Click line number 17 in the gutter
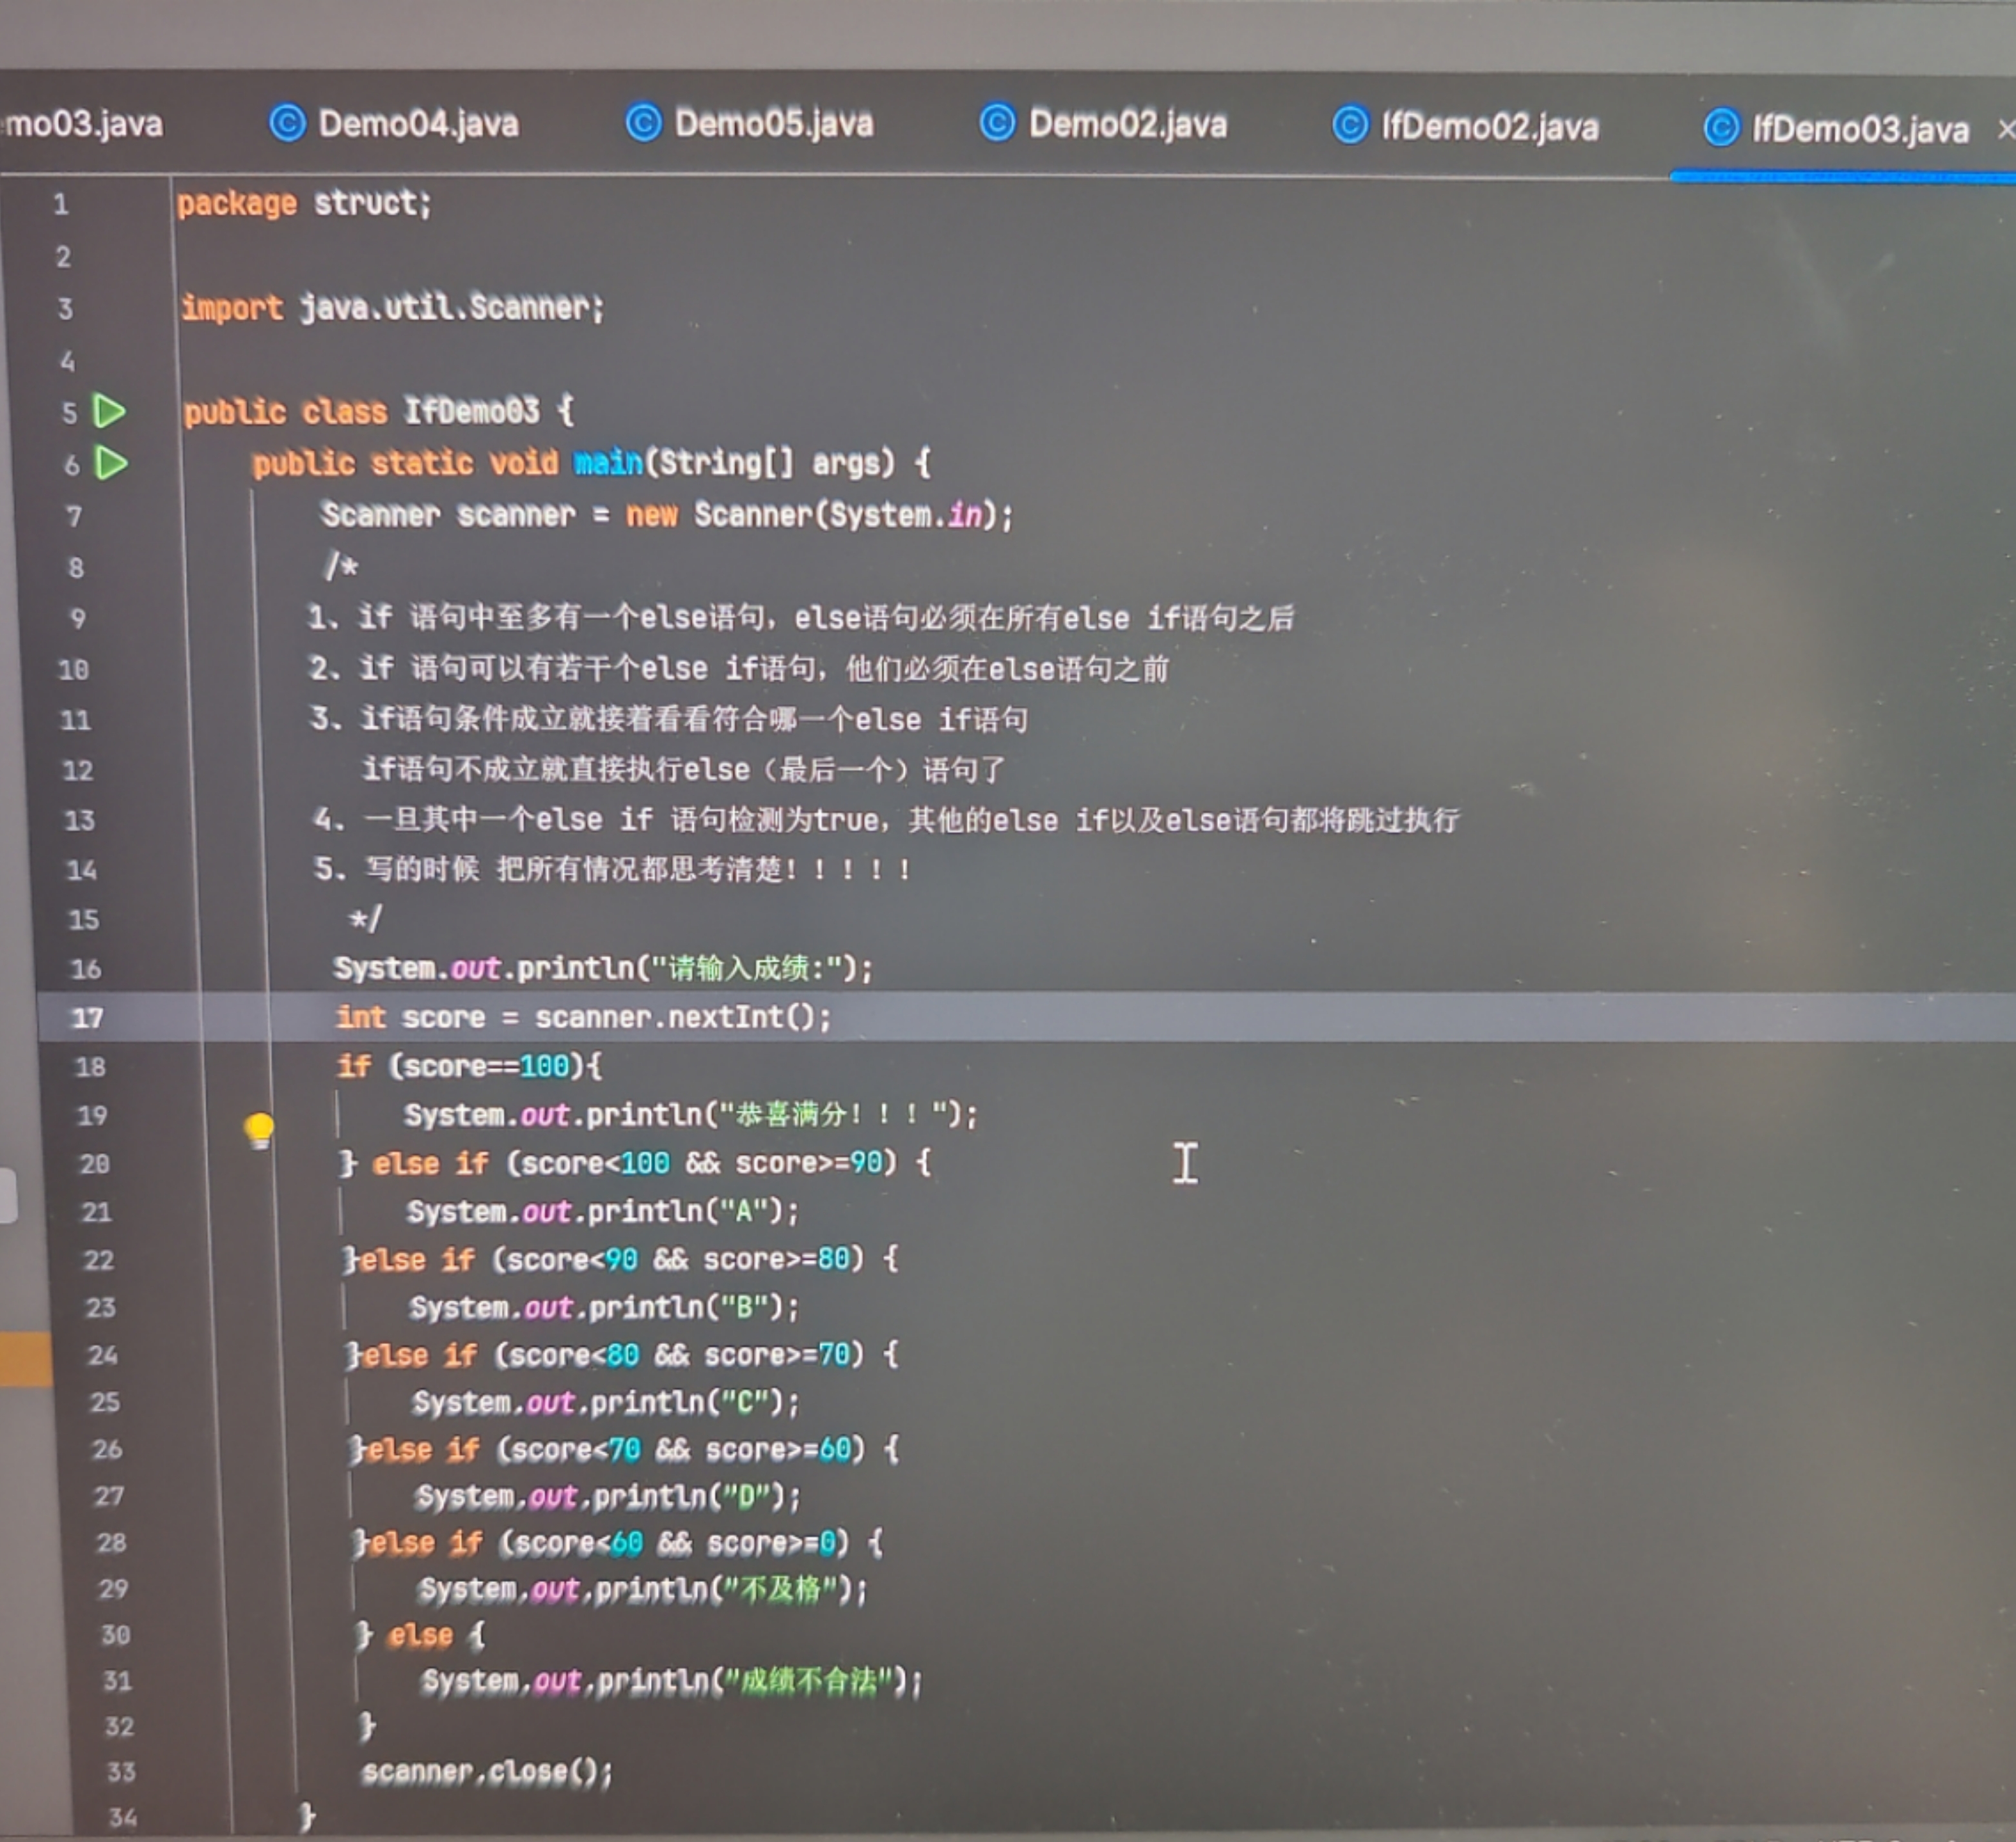This screenshot has width=2016, height=1842. tap(87, 1018)
